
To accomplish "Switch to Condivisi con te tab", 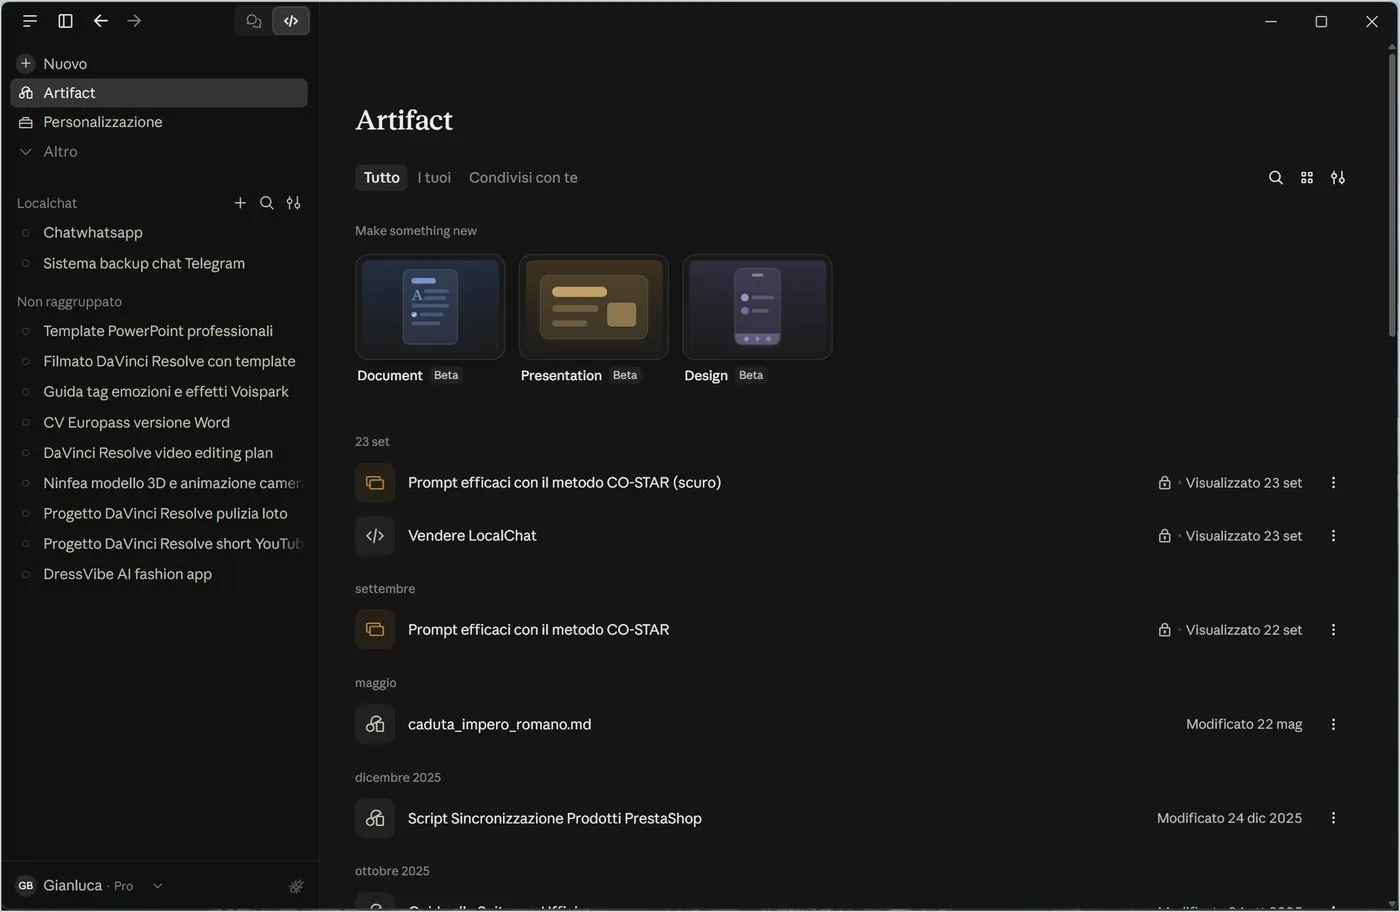I will (523, 178).
